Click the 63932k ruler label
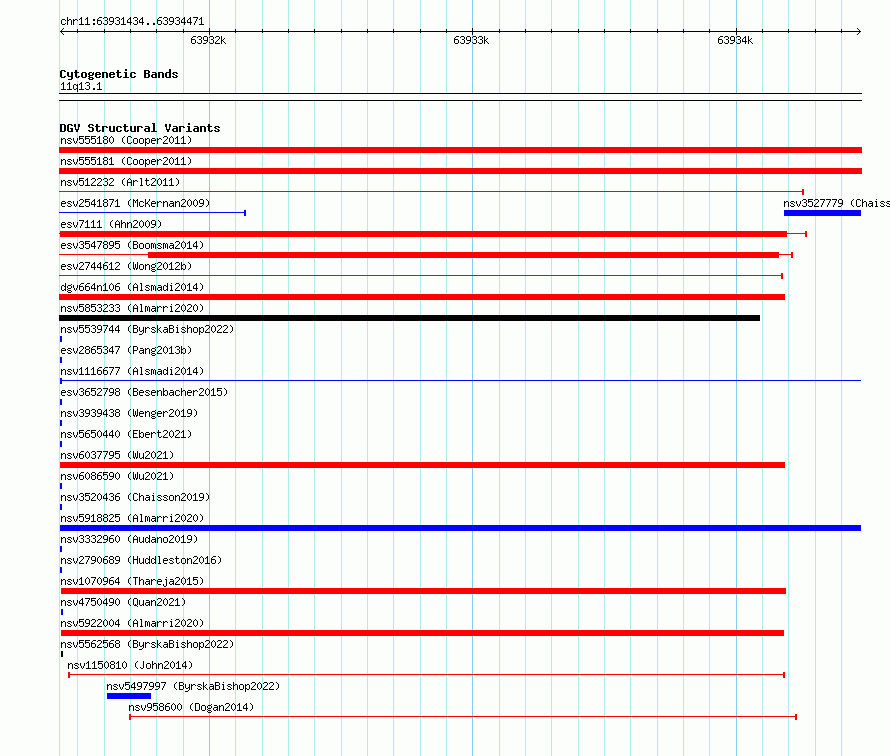The width and height of the screenshot is (890, 756). (208, 40)
